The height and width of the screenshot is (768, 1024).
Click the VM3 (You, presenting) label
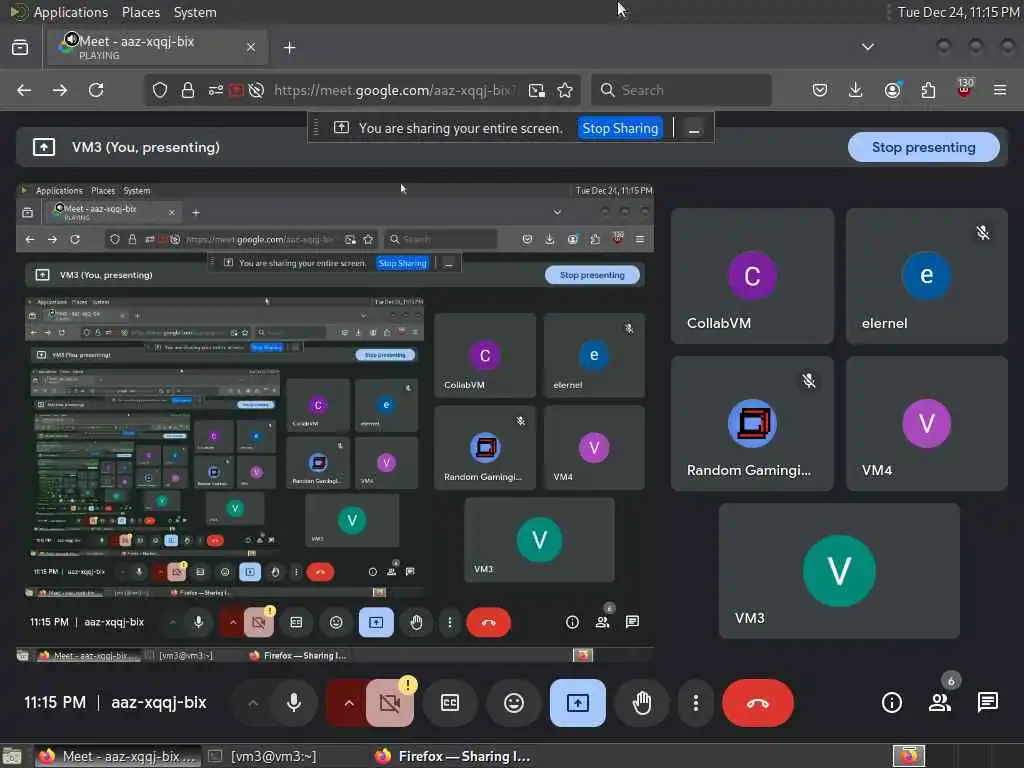tap(146, 148)
